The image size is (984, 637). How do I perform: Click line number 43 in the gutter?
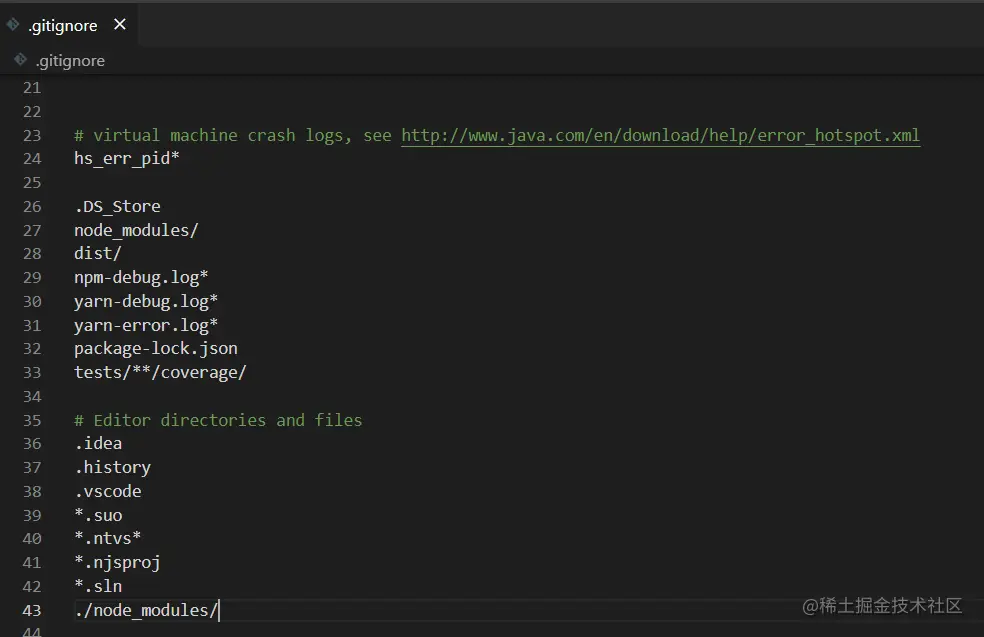click(x=32, y=611)
